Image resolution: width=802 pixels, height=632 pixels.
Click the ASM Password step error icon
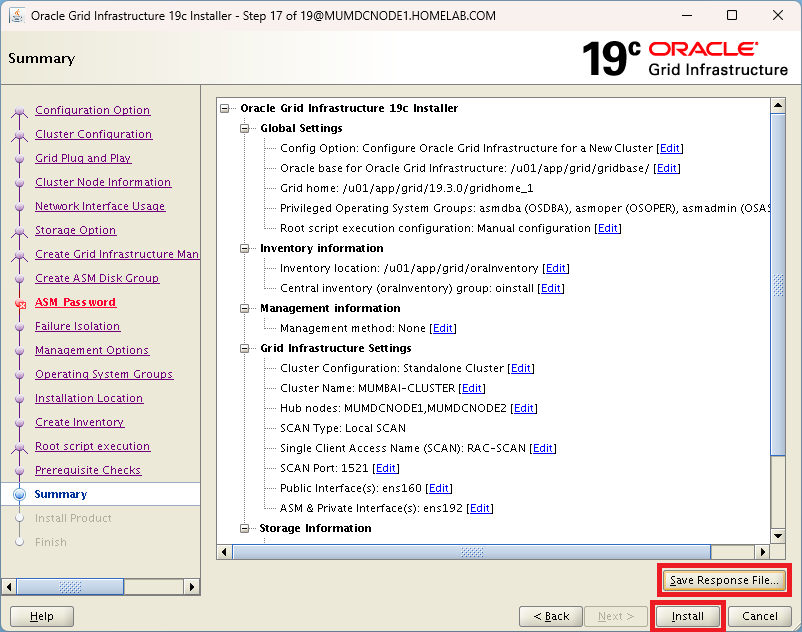pyautogui.click(x=19, y=303)
